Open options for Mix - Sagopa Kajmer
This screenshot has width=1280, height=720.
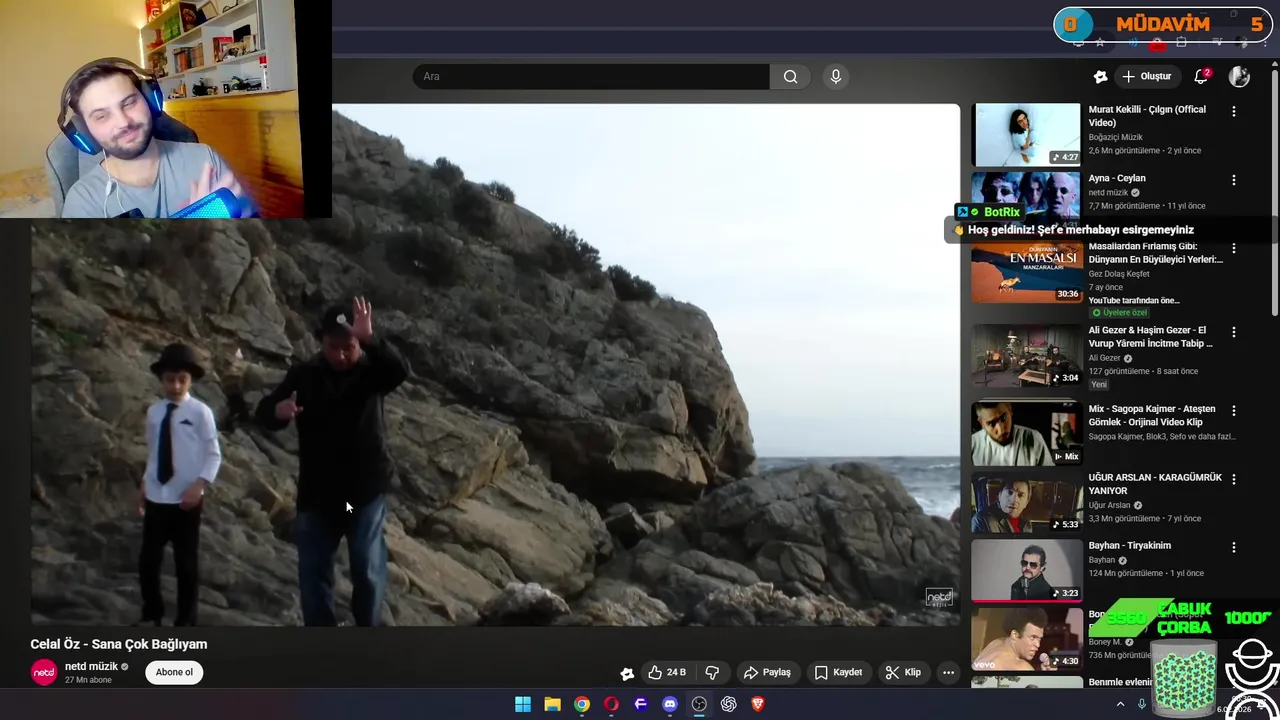pos(1233,410)
